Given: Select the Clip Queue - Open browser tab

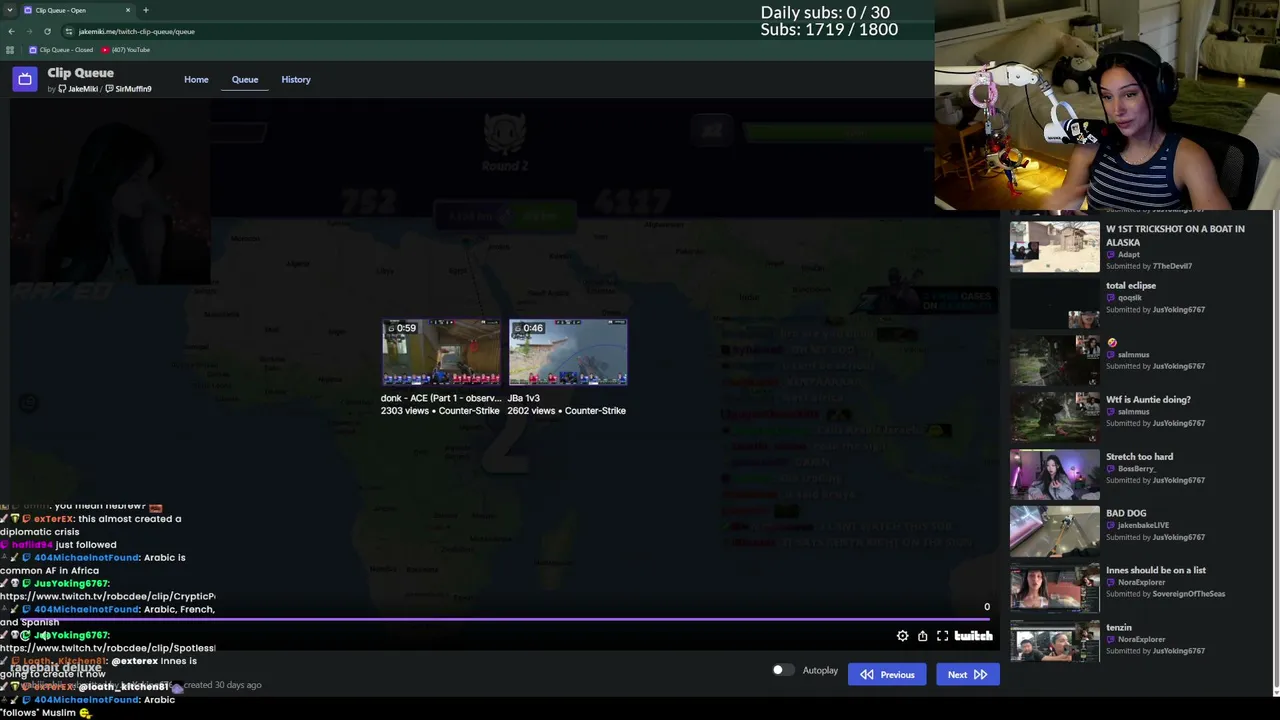Looking at the screenshot, I should pos(76,10).
